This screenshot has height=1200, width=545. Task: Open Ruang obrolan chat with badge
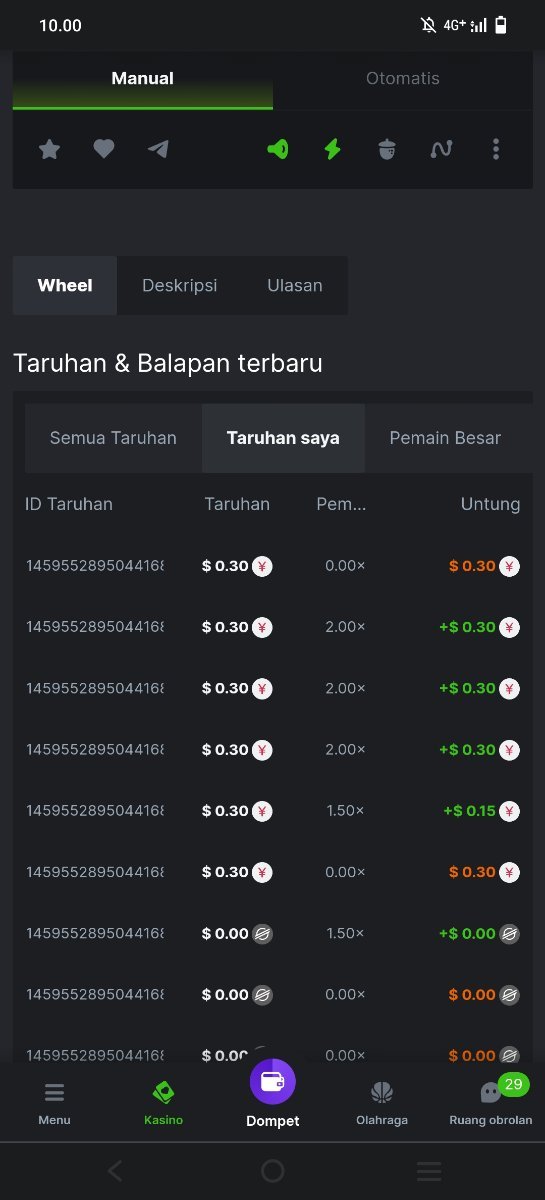pos(491,1103)
